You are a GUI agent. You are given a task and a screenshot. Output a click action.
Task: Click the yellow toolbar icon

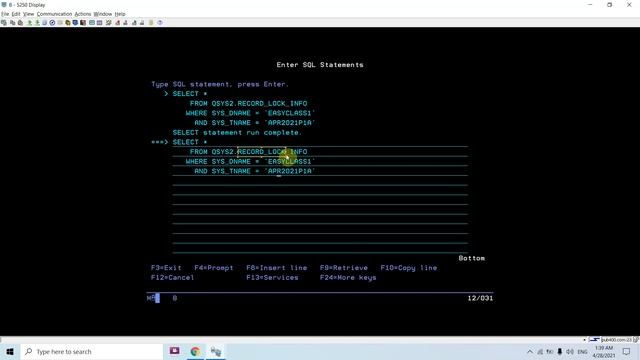[68, 23]
